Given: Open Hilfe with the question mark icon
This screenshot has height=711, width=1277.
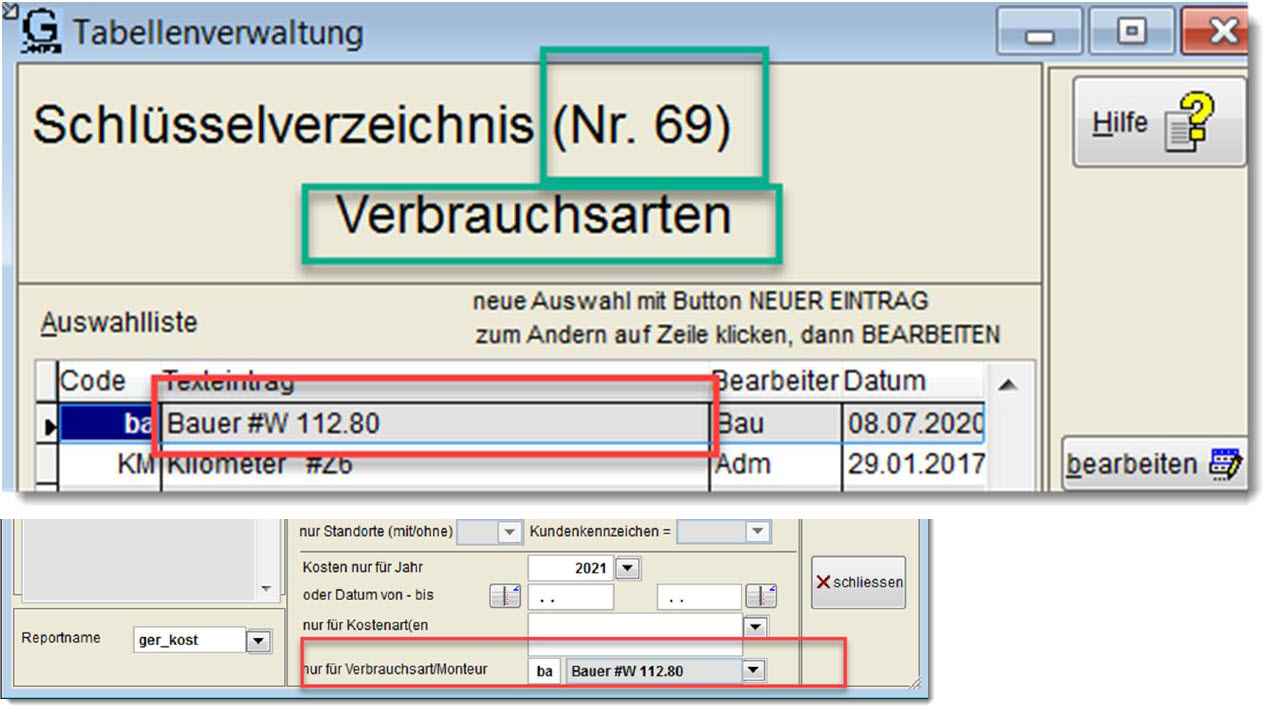Looking at the screenshot, I should [1158, 122].
